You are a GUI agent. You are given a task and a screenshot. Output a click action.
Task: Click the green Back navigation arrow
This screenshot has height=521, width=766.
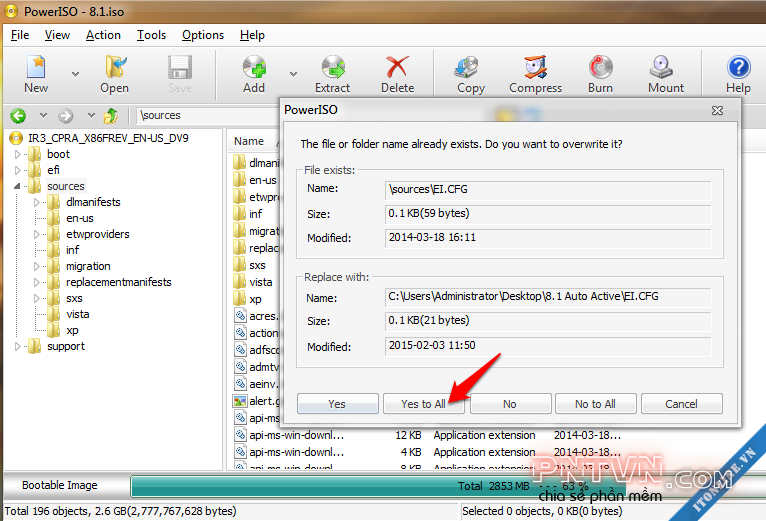pyautogui.click(x=19, y=116)
